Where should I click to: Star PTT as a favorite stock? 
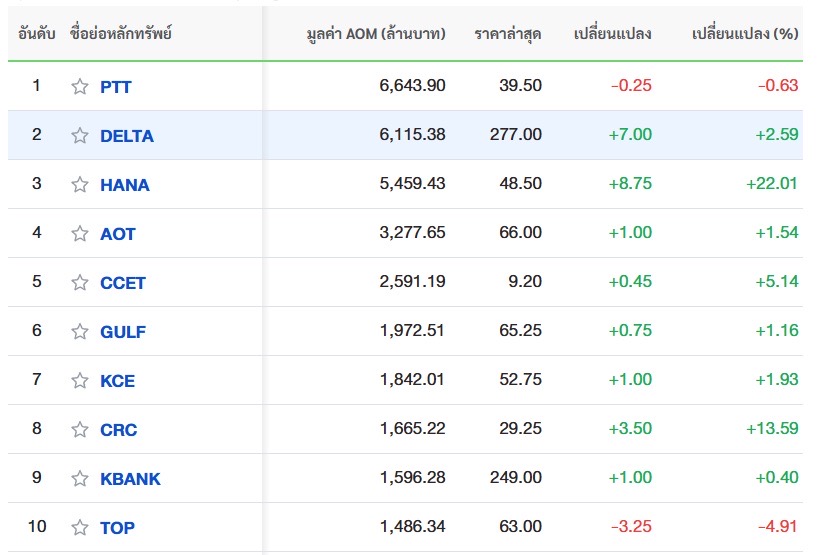[80, 86]
